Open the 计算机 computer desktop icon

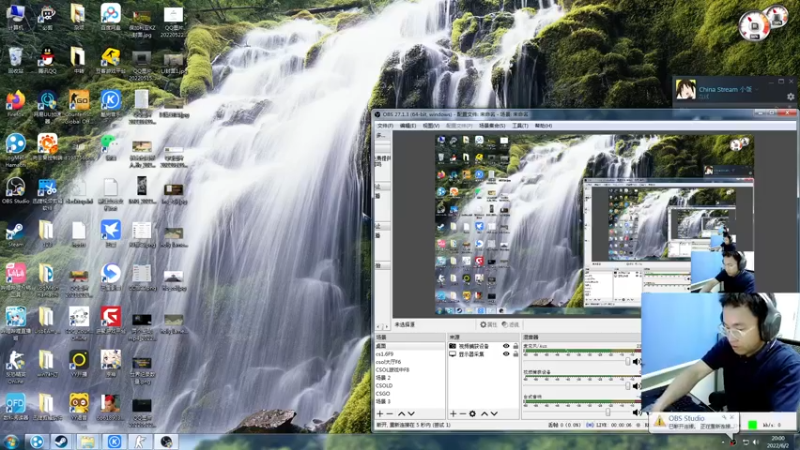[15, 16]
